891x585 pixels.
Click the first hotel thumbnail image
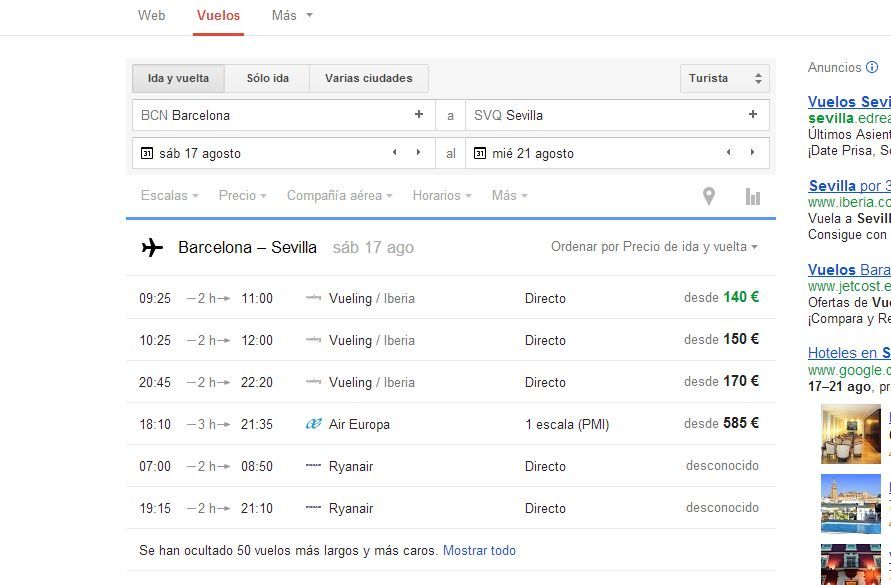[851, 434]
